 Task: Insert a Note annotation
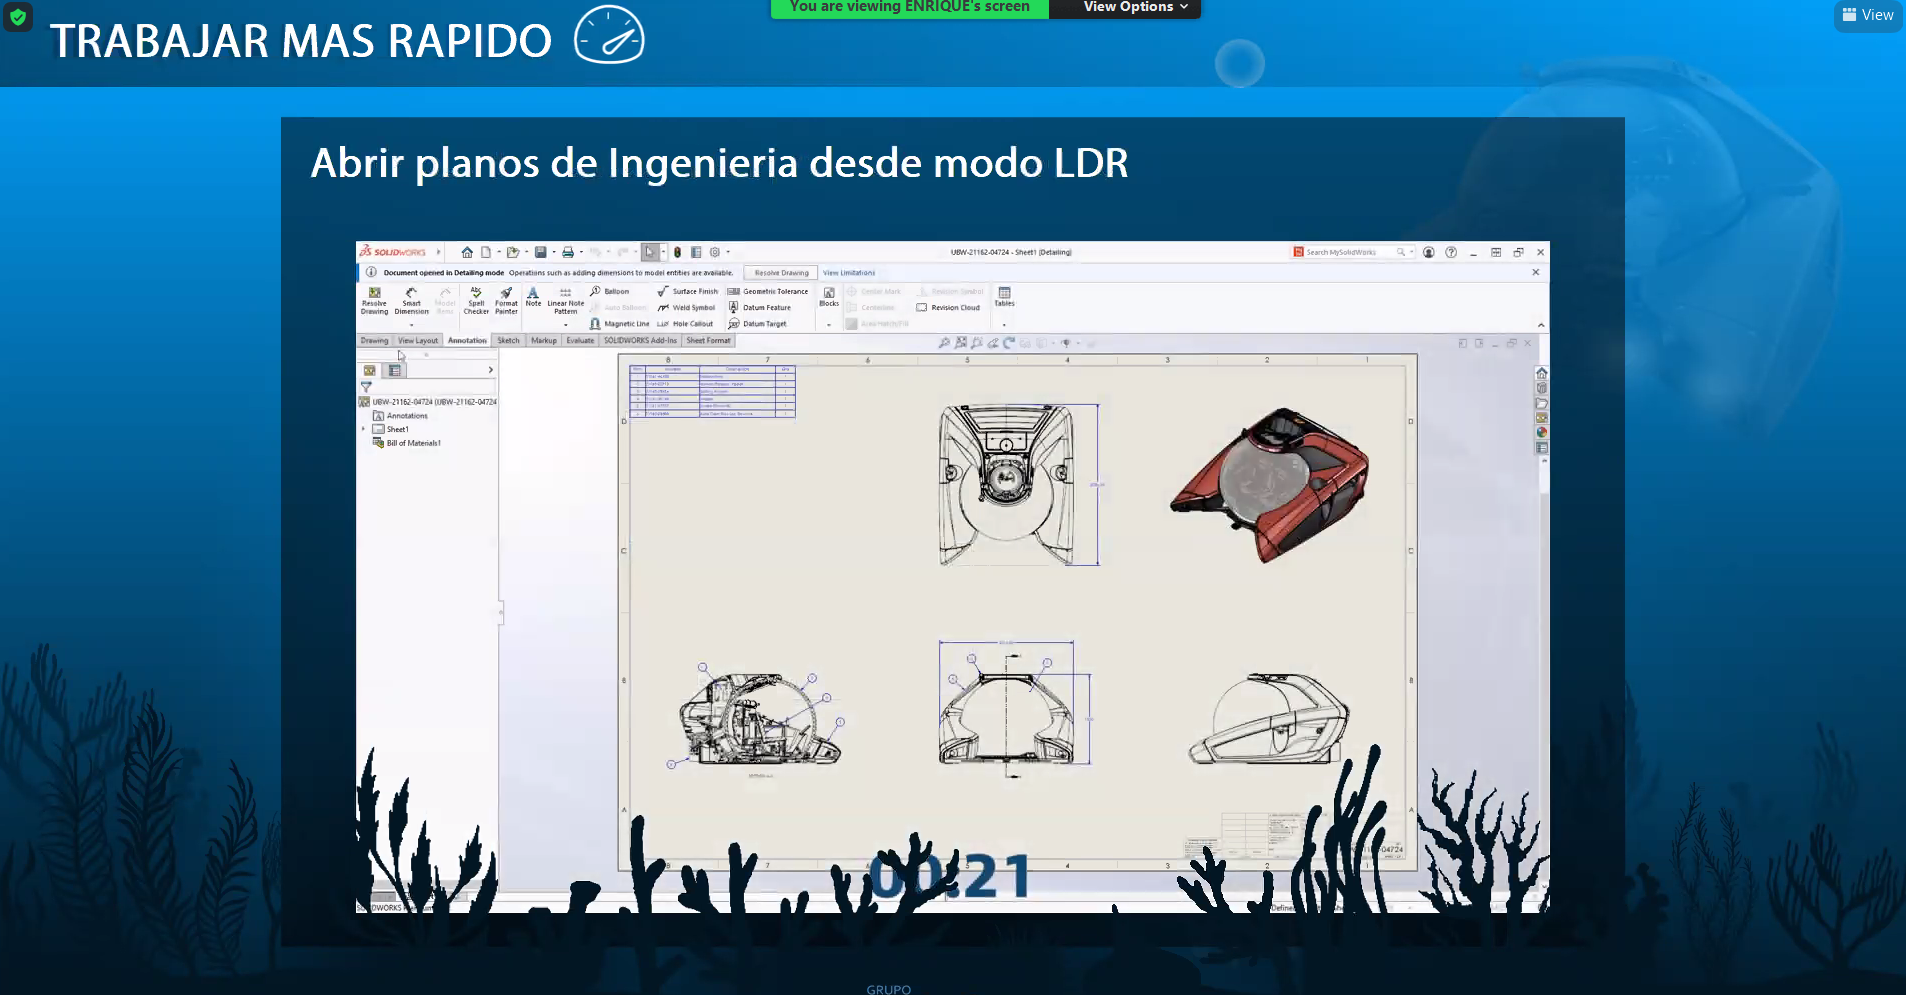[x=533, y=297]
